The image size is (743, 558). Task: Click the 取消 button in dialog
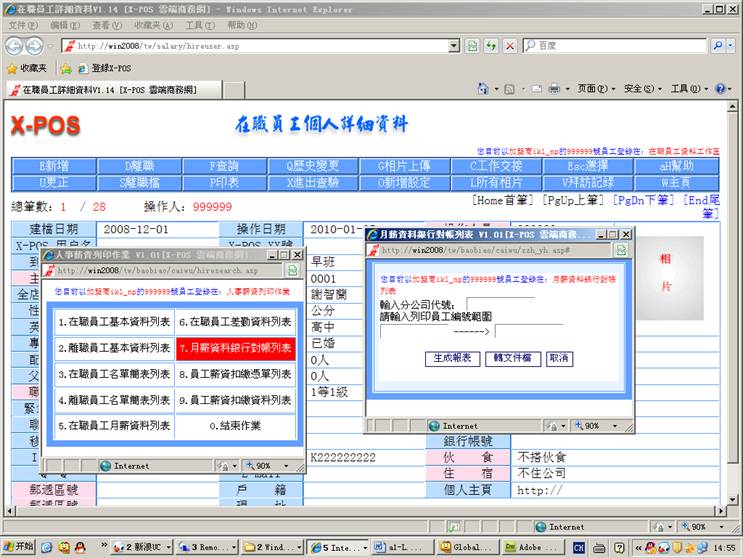tap(558, 359)
